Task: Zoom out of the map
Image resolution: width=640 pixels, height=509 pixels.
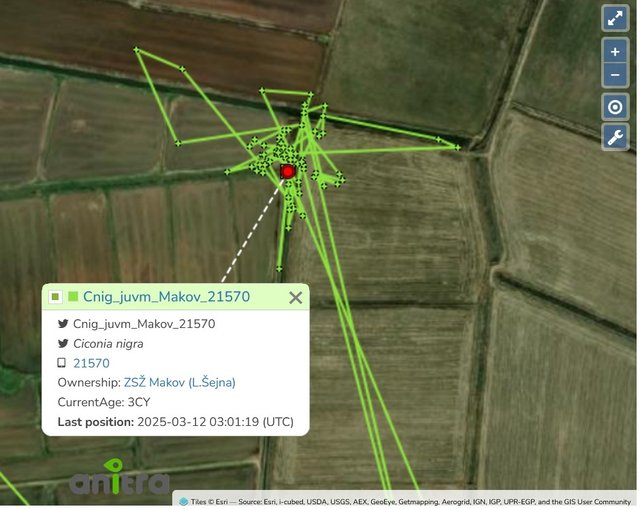Action: click(x=615, y=76)
